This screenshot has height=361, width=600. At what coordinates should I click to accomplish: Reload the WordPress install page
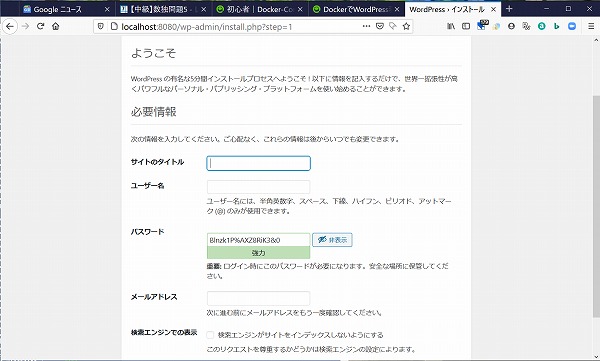41,26
